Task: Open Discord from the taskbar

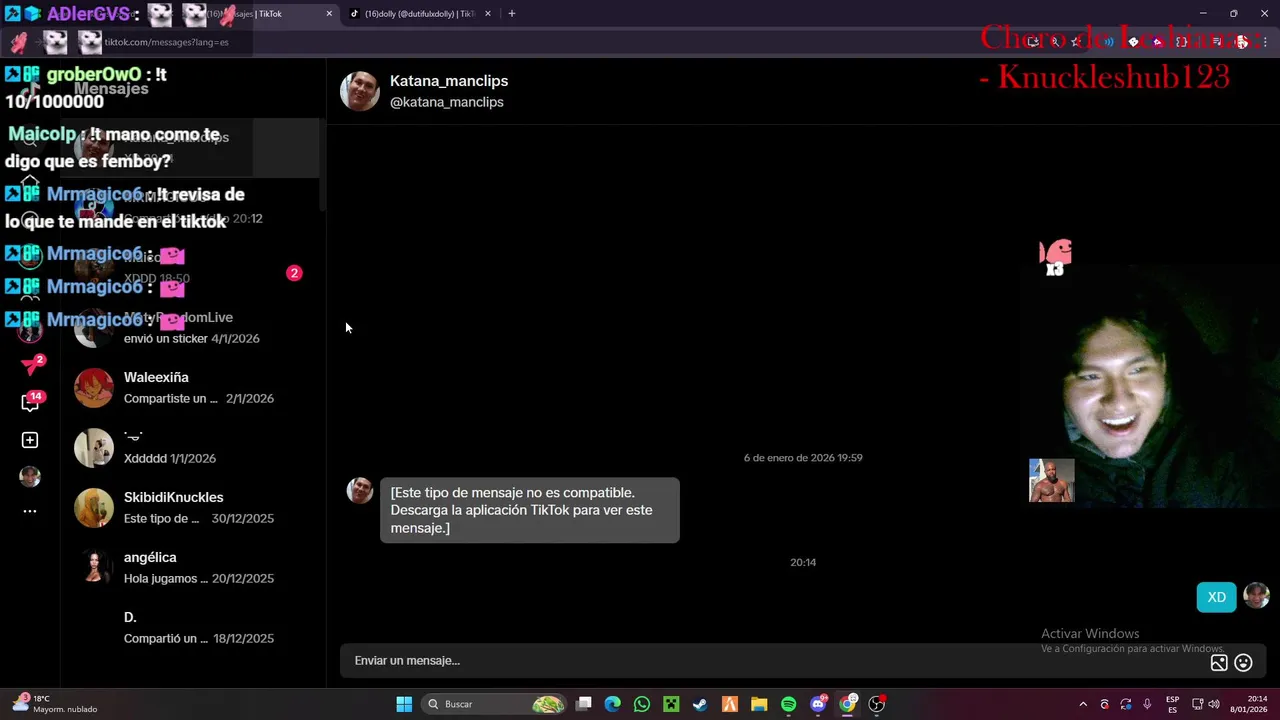Action: (818, 704)
